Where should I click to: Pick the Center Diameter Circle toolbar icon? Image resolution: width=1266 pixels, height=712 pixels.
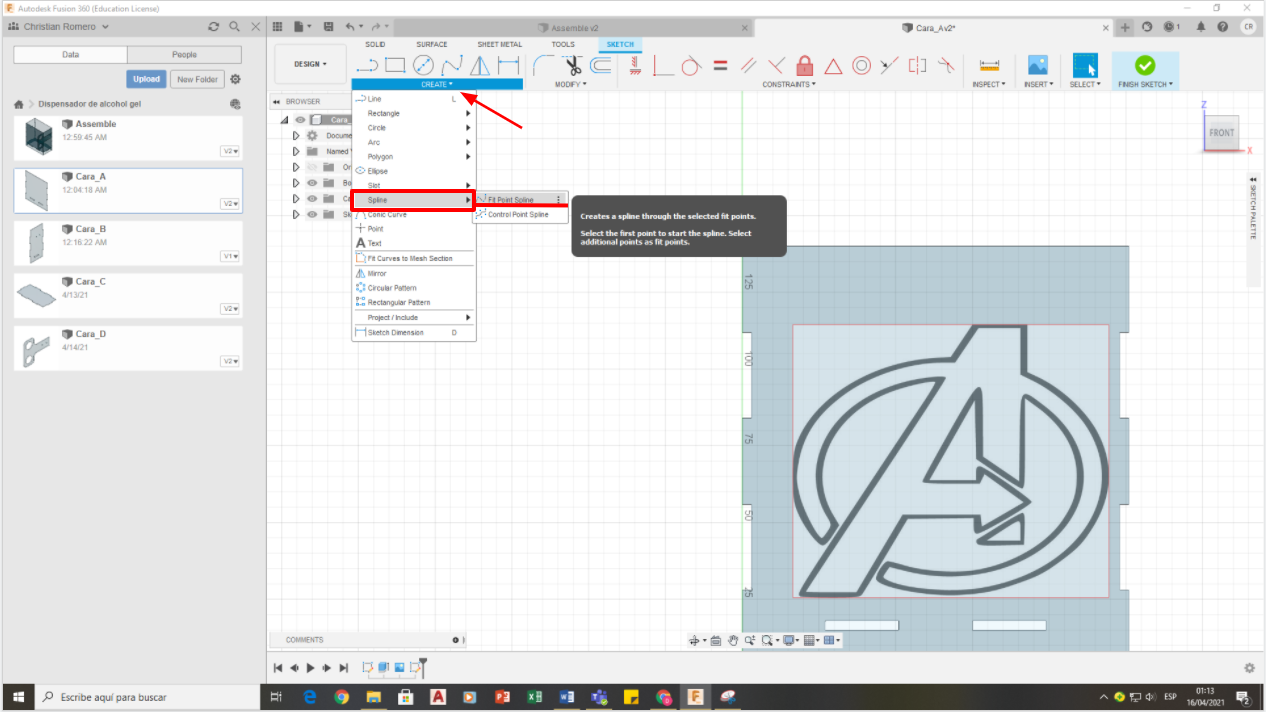pos(424,66)
